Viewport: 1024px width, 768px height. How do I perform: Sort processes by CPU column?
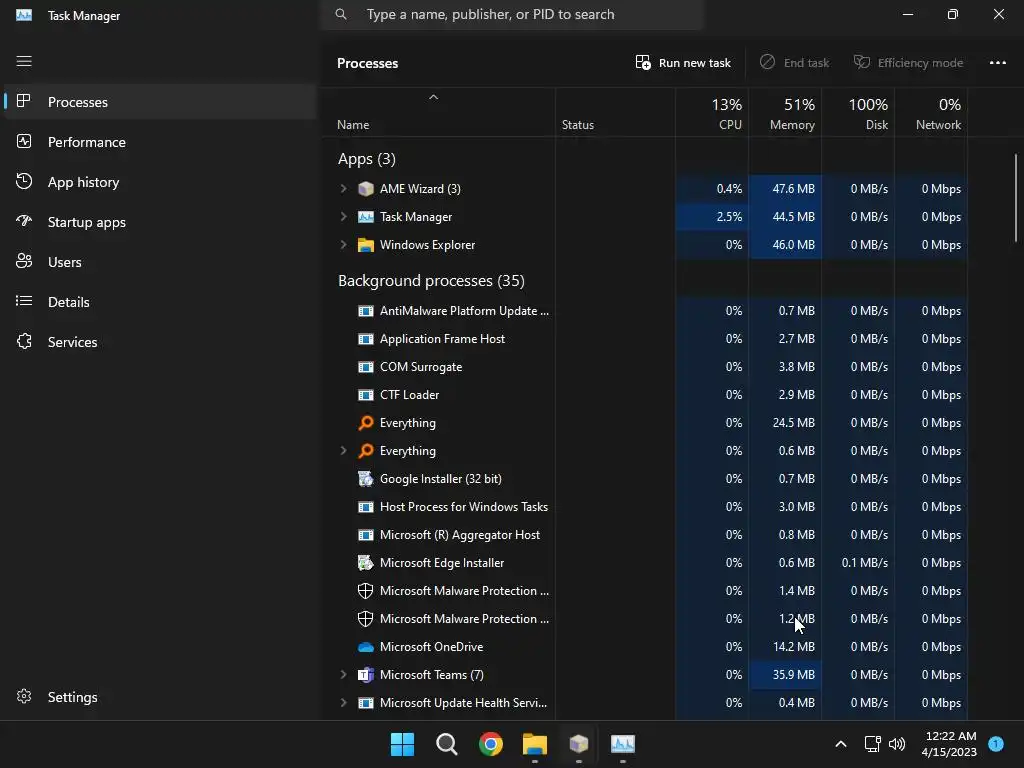click(712, 112)
